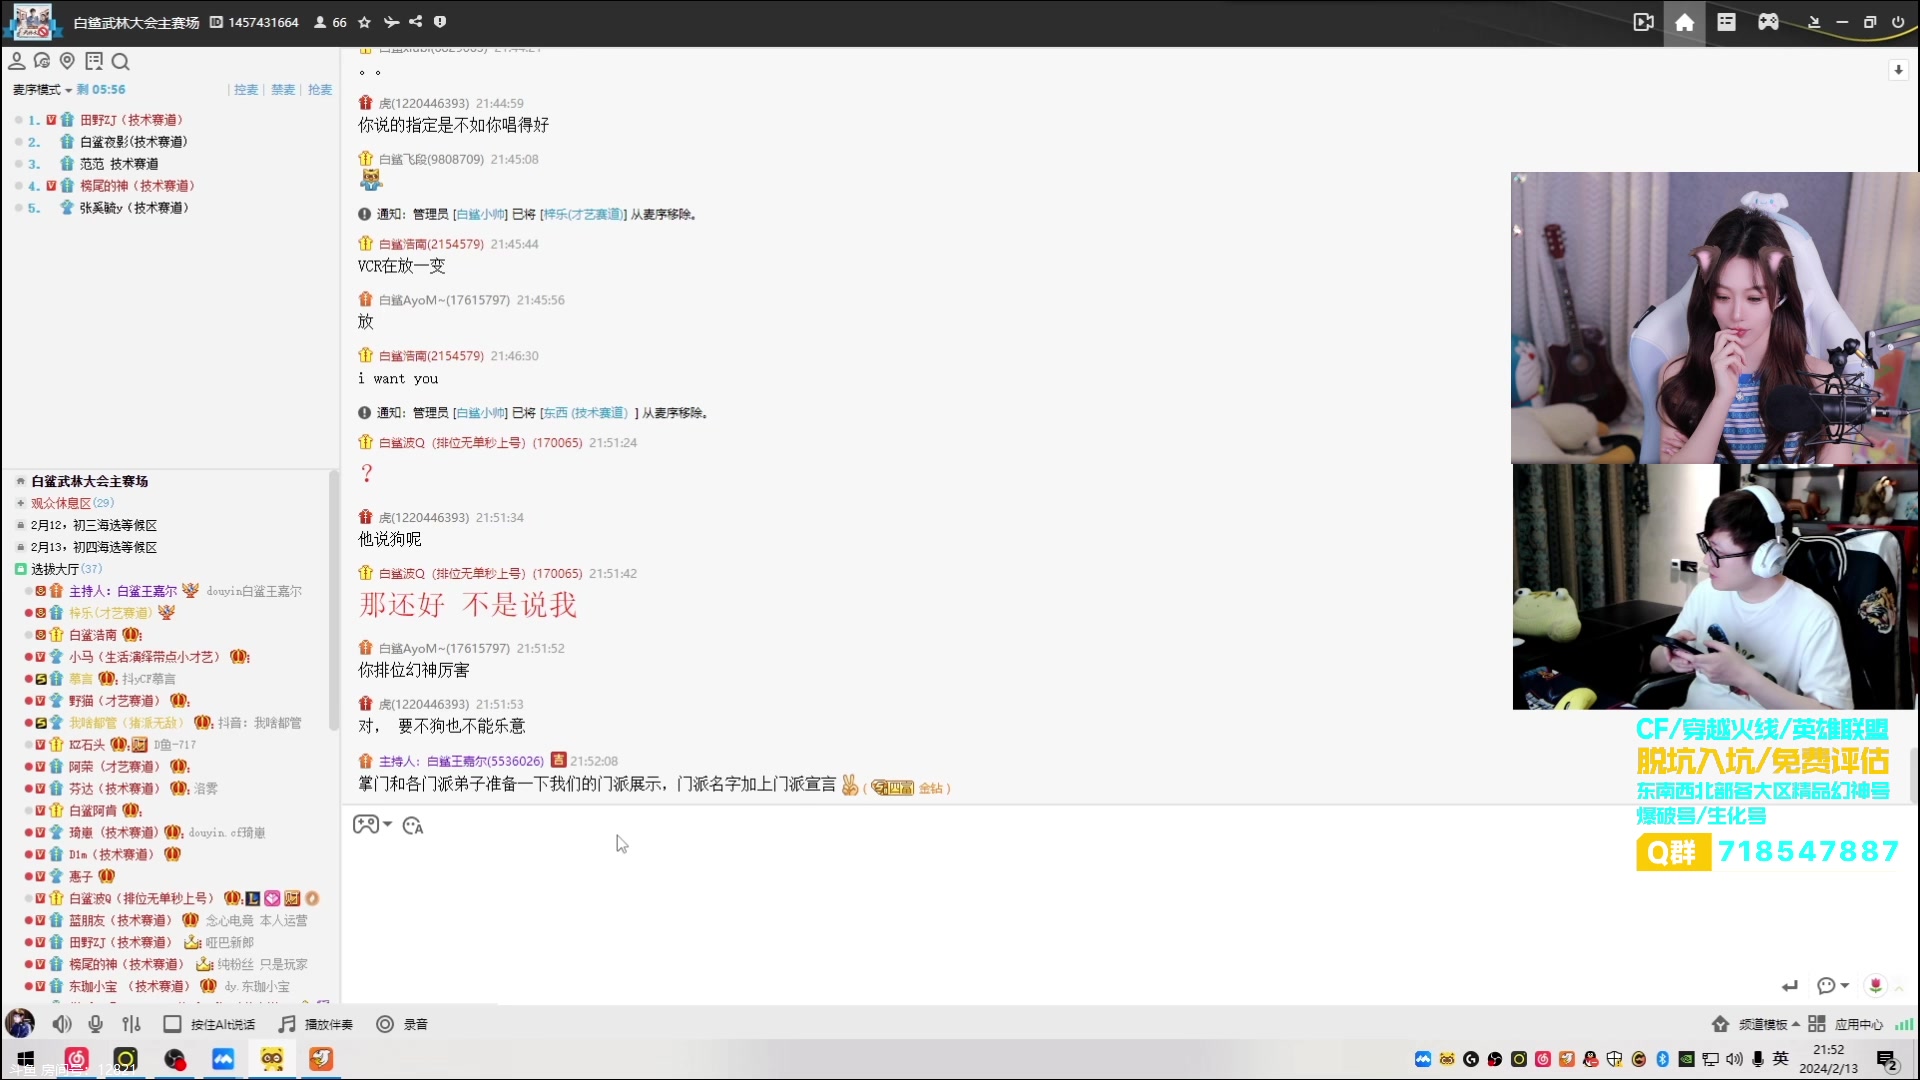This screenshot has width=1920, height=1080.
Task: Click the airplane invite icon in title bar
Action: tap(391, 22)
